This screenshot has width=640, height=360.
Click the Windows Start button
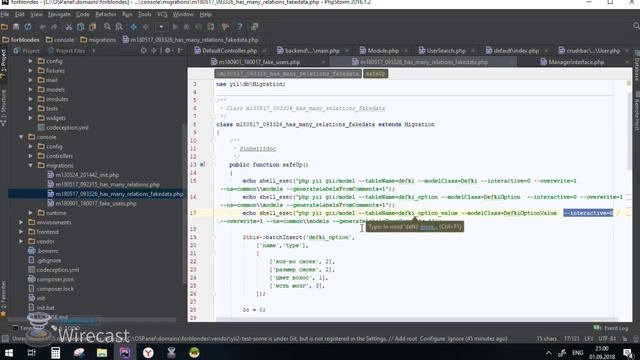[x=8, y=353]
